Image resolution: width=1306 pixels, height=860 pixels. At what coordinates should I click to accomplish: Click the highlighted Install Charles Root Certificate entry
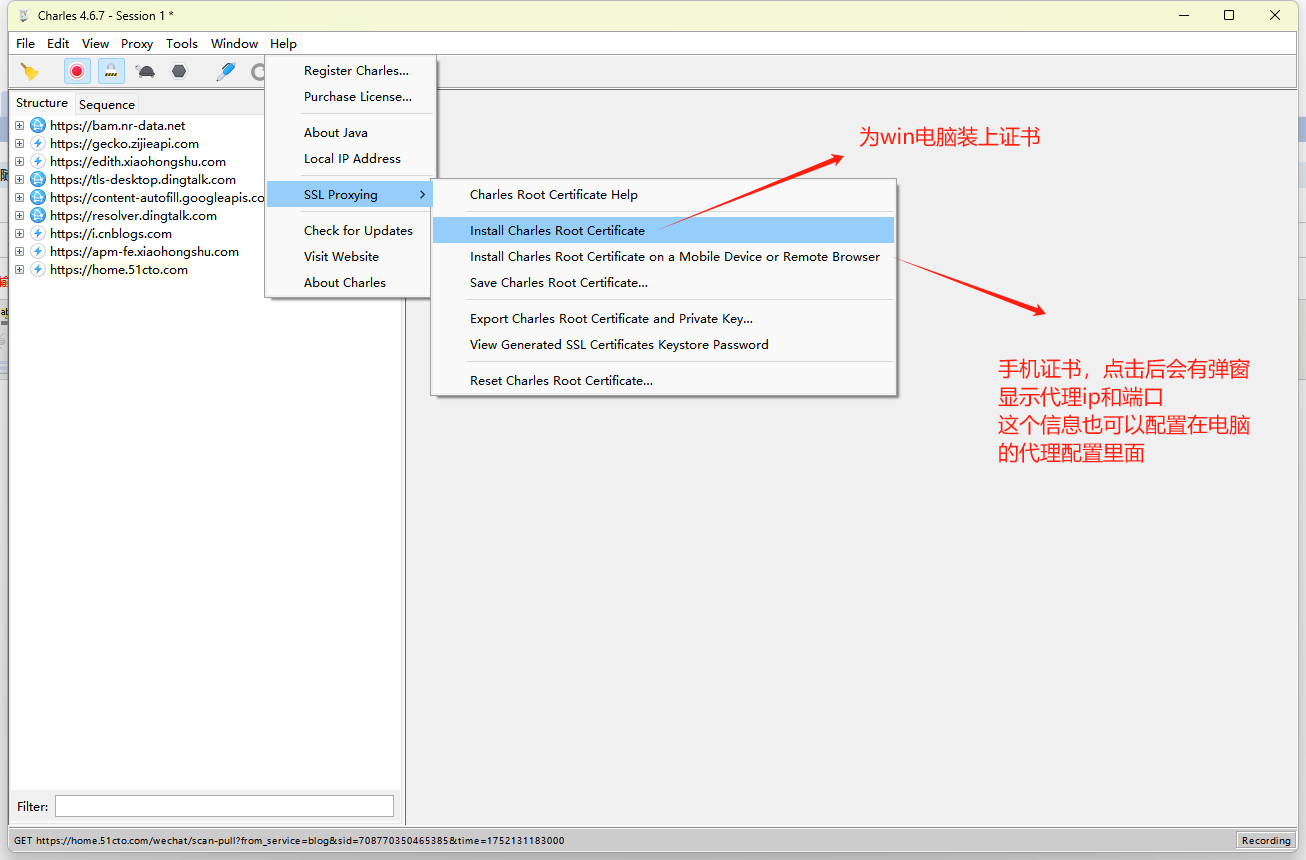[664, 230]
